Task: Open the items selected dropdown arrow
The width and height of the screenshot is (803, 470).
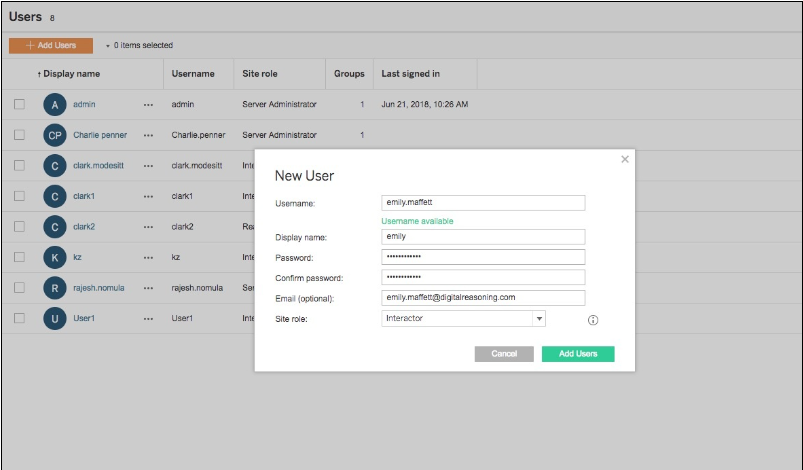Action: coord(108,46)
